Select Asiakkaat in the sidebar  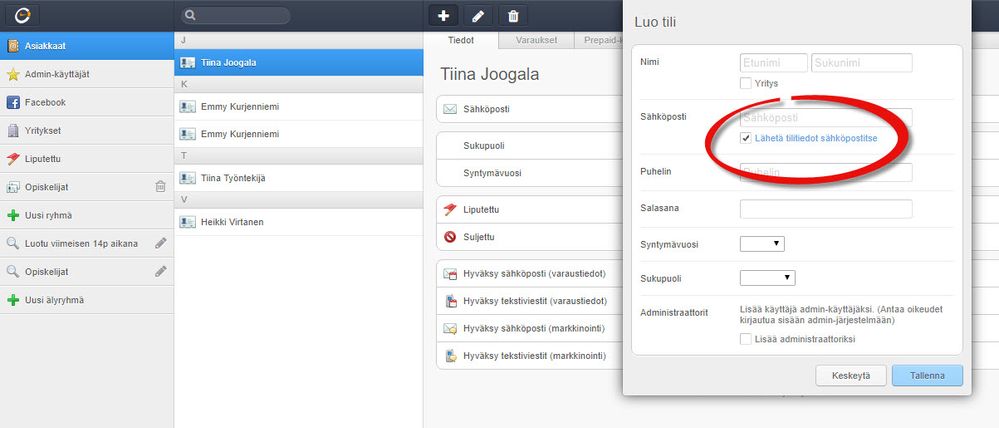click(x=87, y=46)
